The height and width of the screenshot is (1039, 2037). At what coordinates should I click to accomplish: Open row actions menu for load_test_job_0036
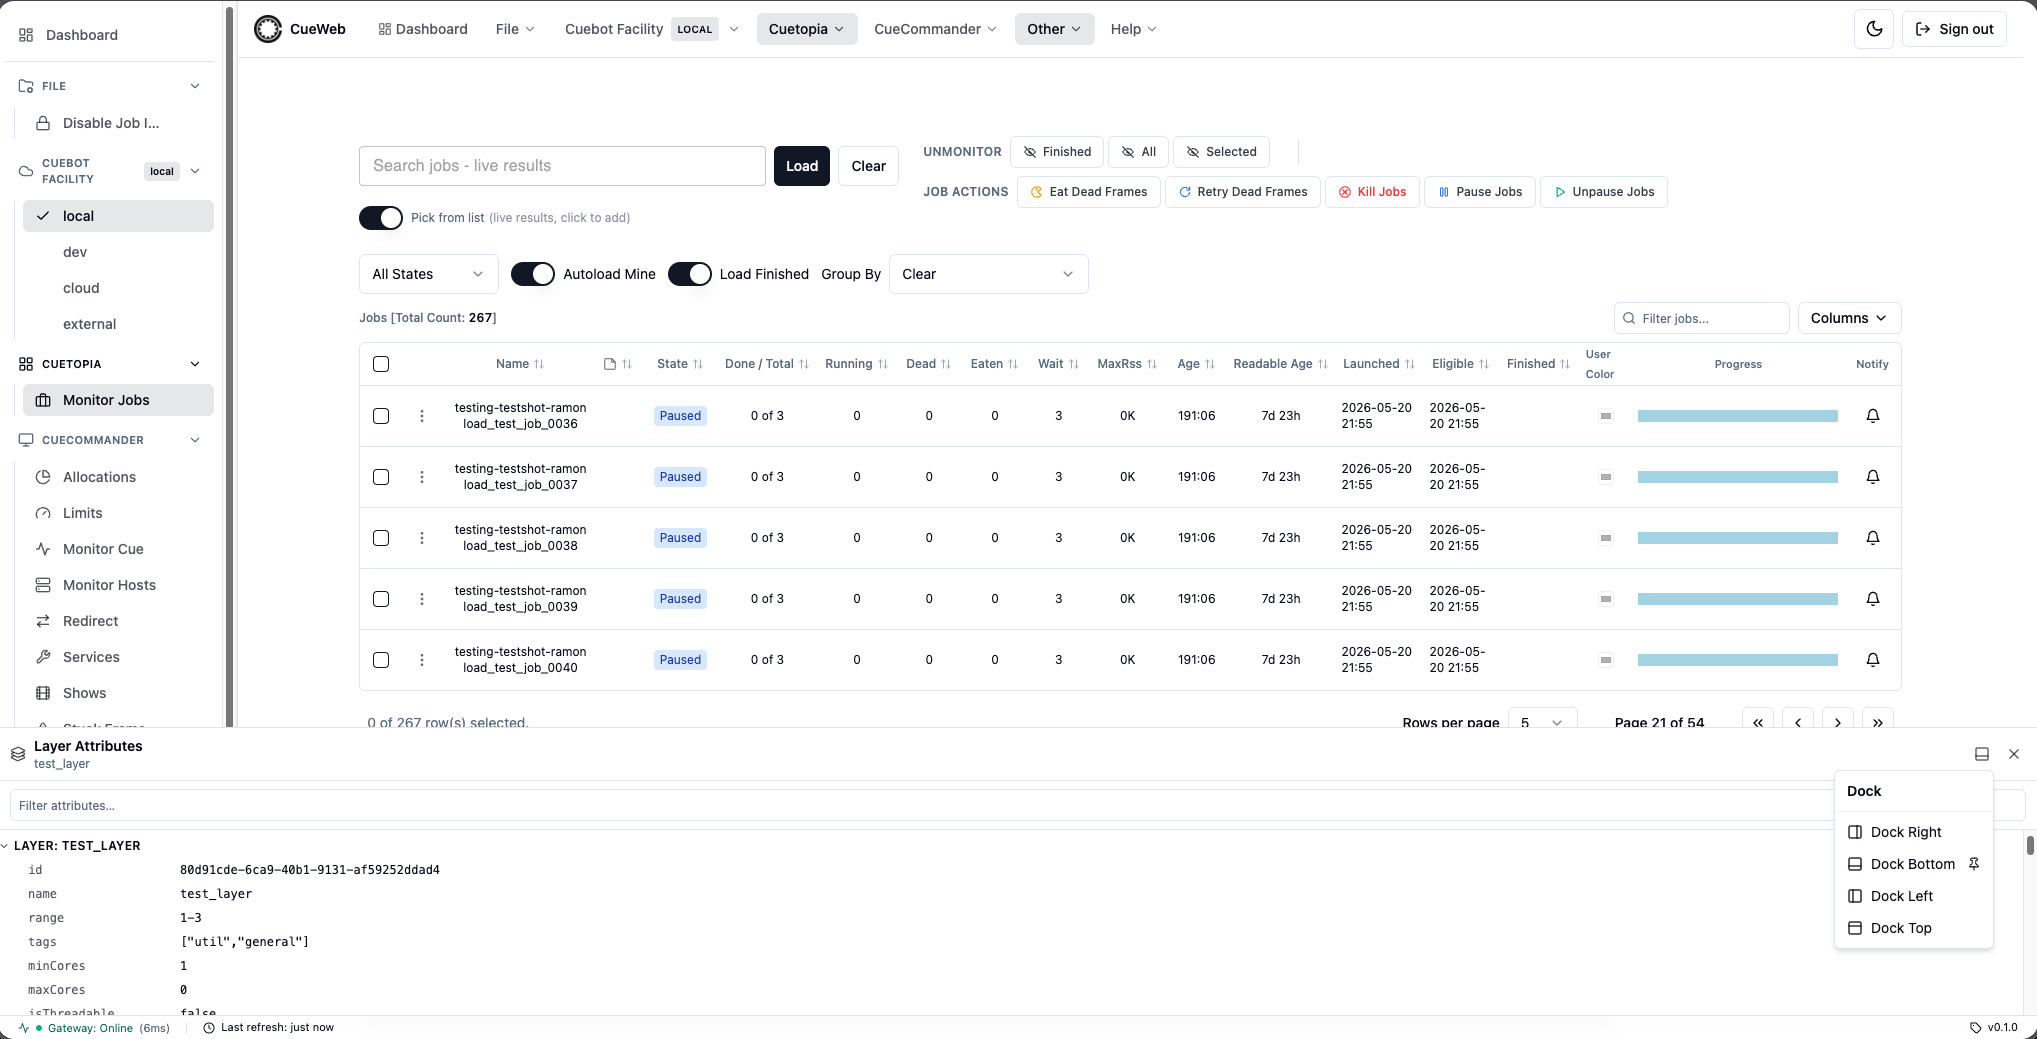click(422, 416)
